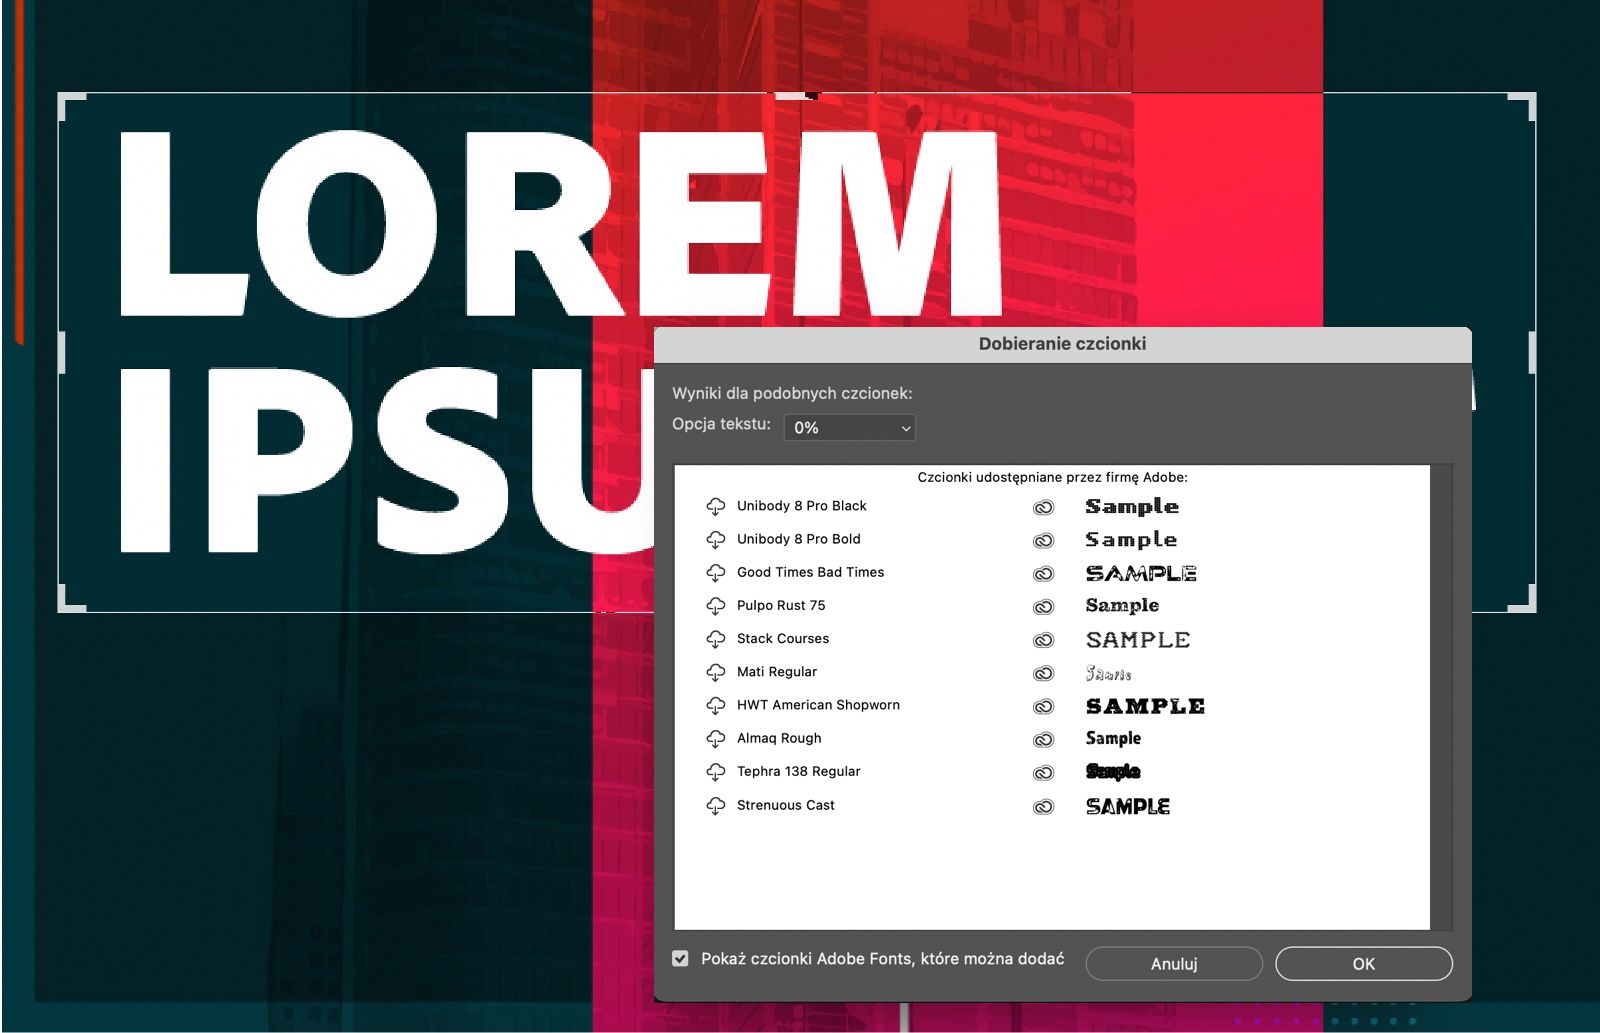Click Strenuous Cast sample preview
Screen dimensions: 1600x1033
(x=1128, y=806)
